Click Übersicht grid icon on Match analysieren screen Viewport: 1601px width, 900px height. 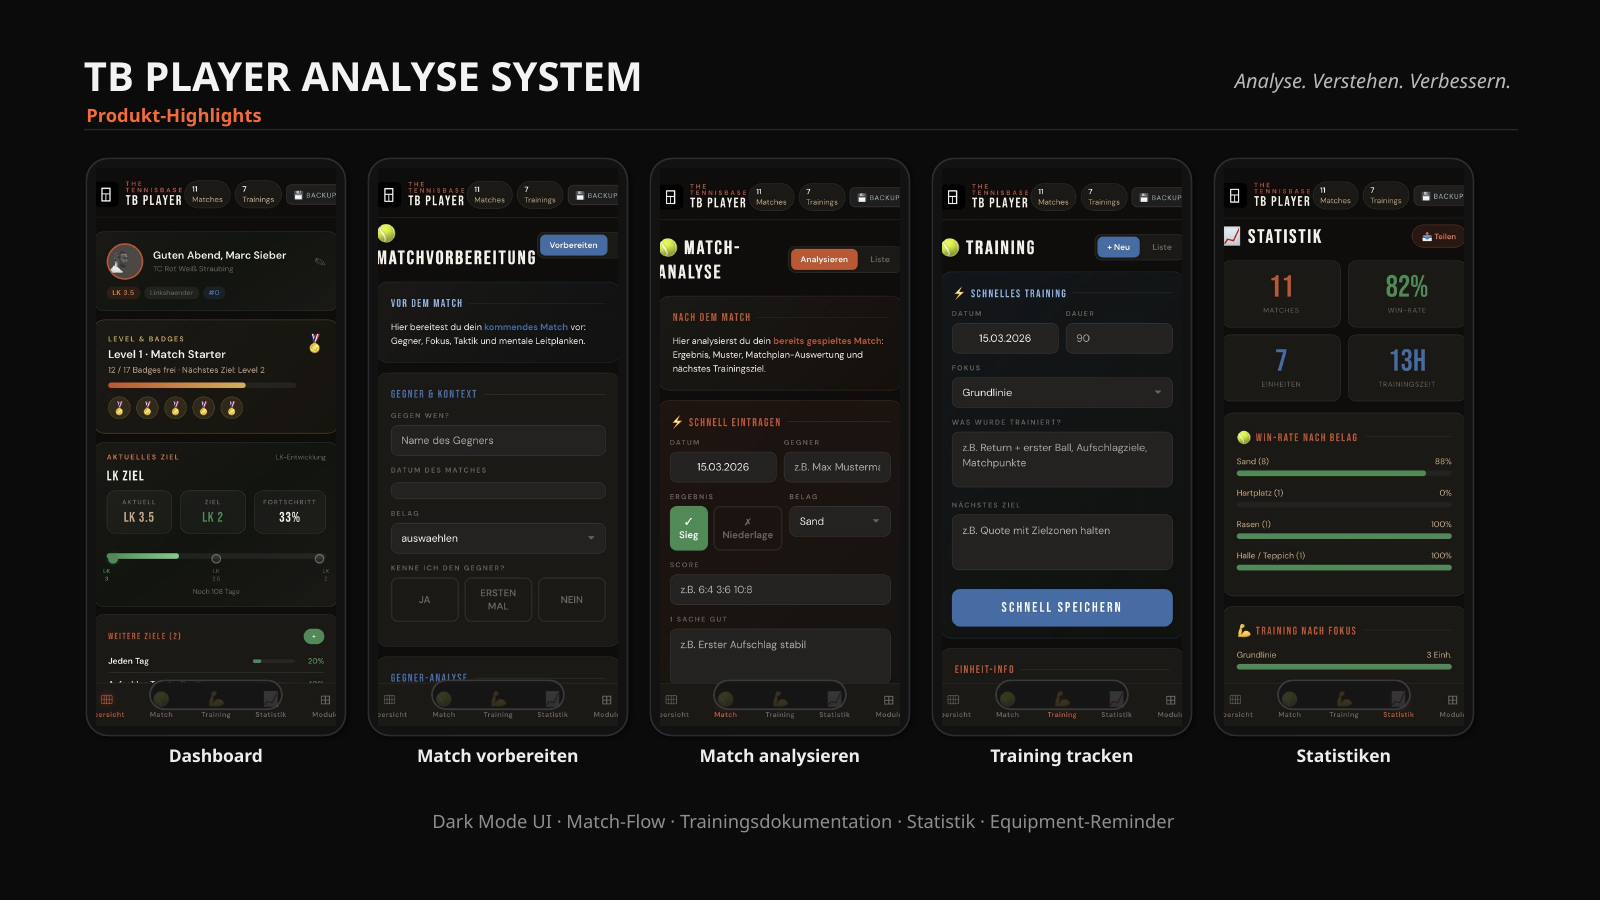(x=671, y=701)
